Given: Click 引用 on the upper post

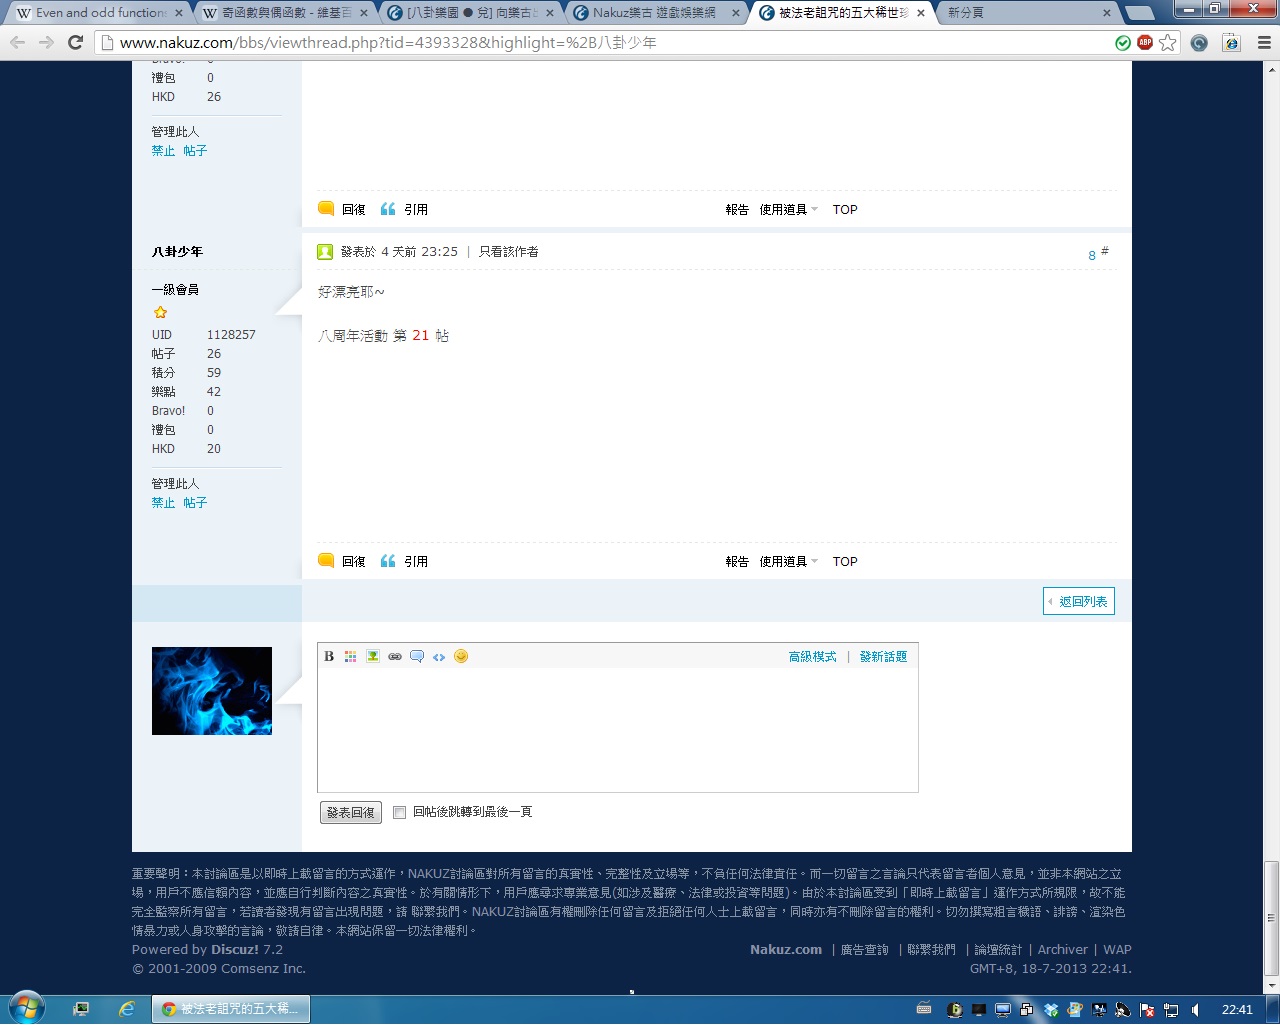Looking at the screenshot, I should [x=404, y=210].
